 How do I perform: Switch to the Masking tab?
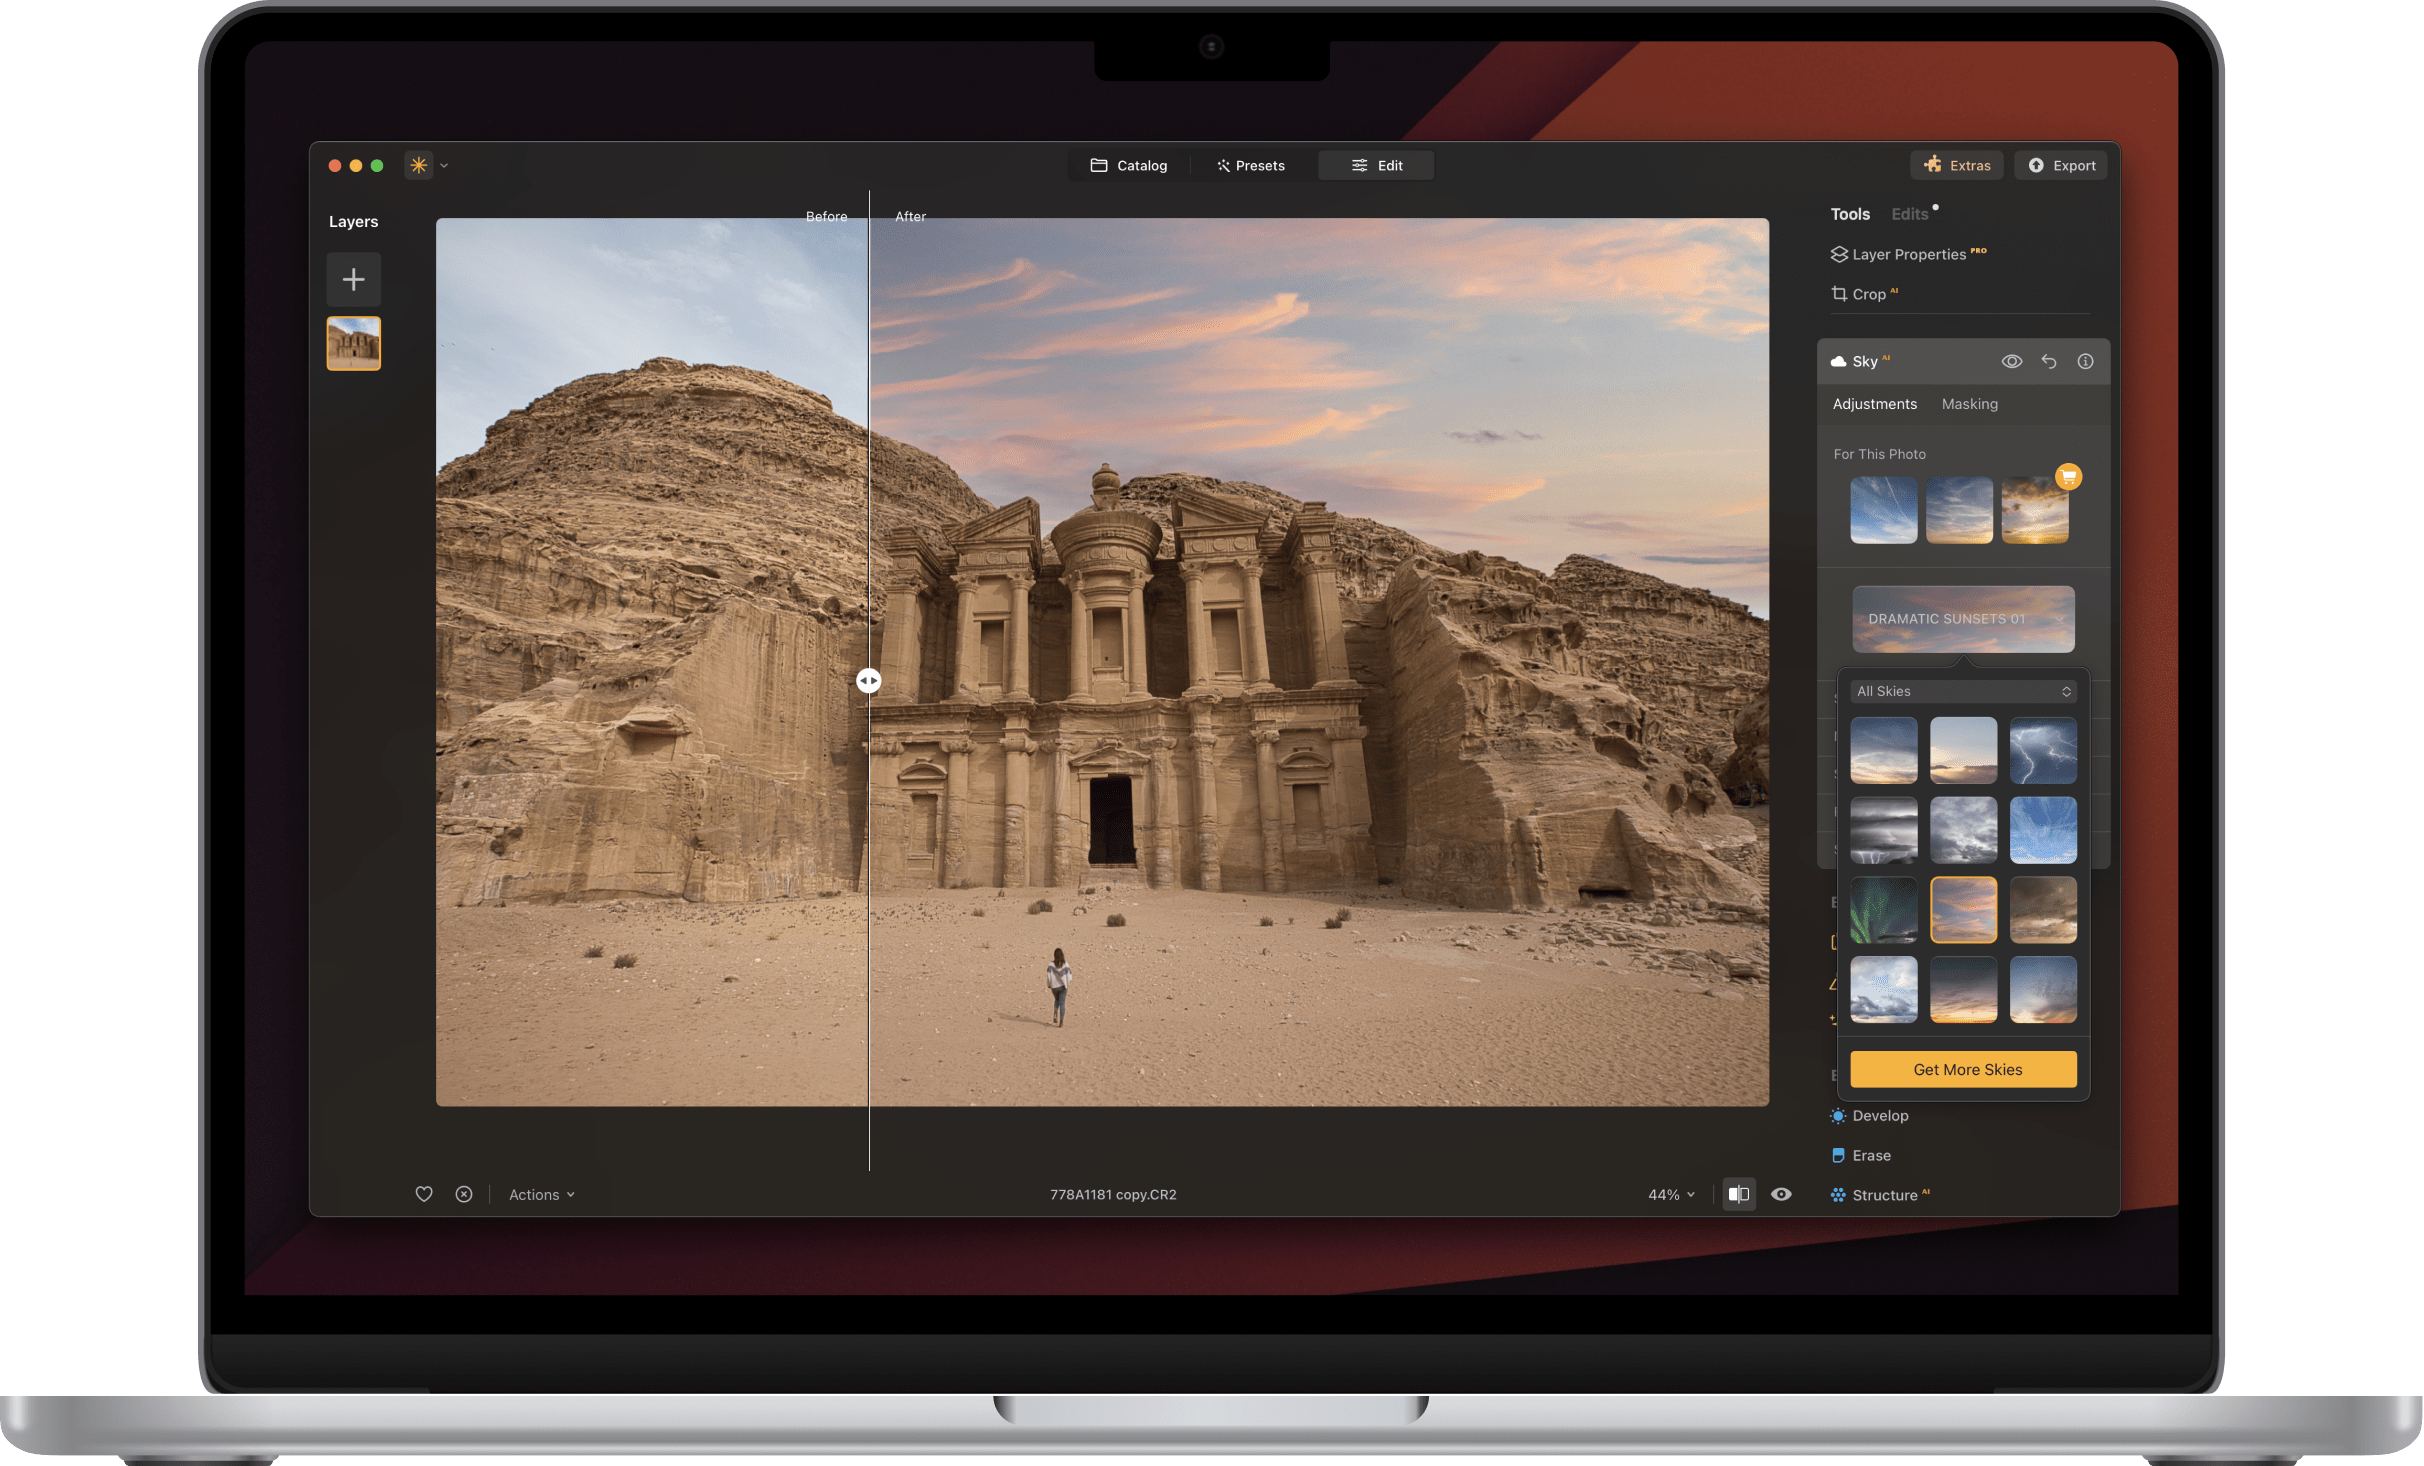[x=1969, y=404]
